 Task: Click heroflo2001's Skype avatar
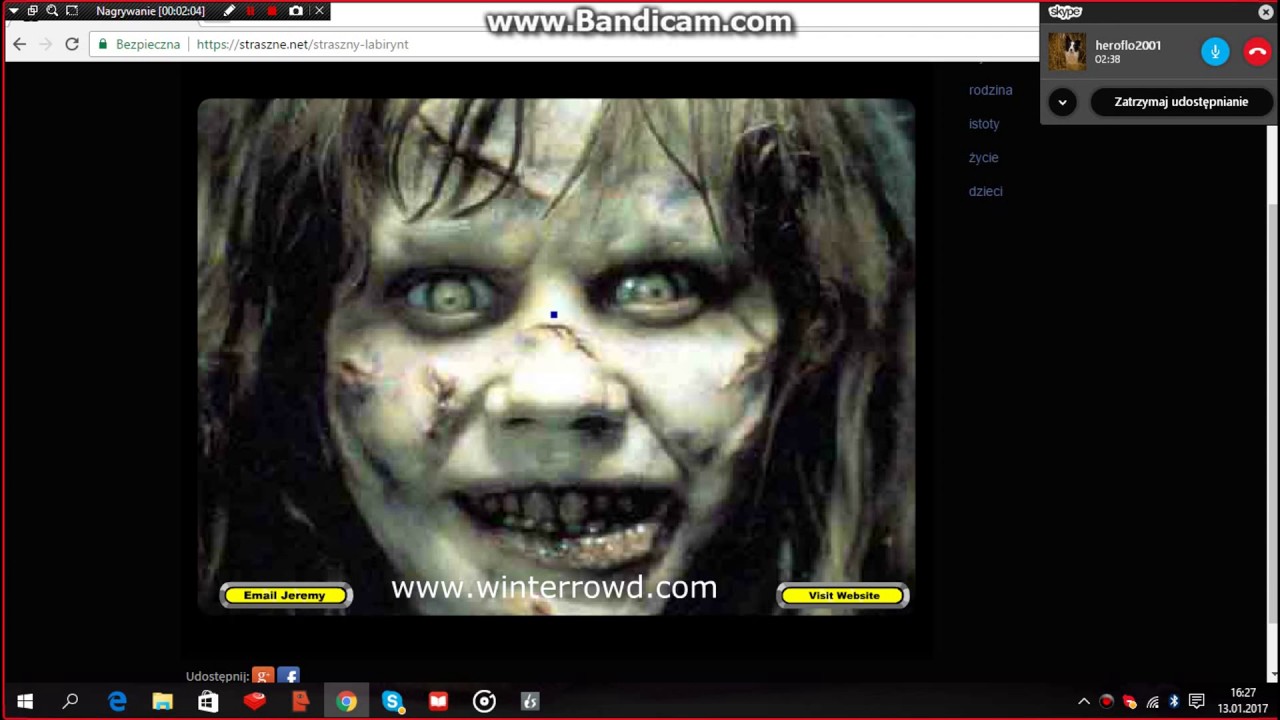click(x=1067, y=52)
